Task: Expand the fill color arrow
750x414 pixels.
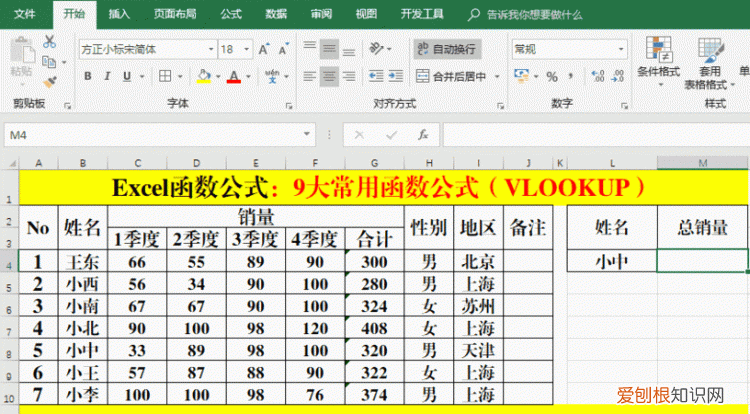Action: click(218, 76)
